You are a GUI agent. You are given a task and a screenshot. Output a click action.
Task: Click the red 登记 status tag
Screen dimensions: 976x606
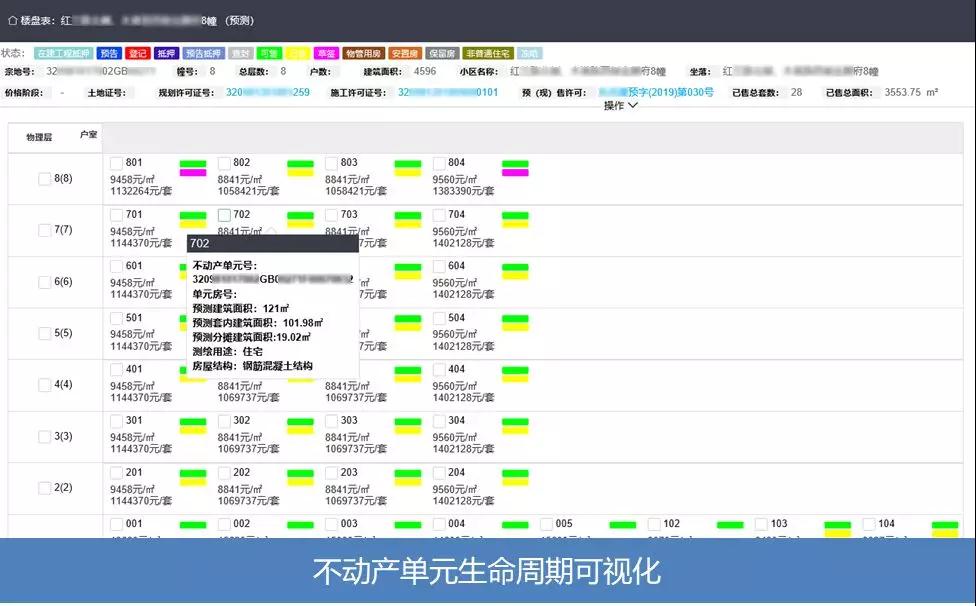click(x=138, y=53)
